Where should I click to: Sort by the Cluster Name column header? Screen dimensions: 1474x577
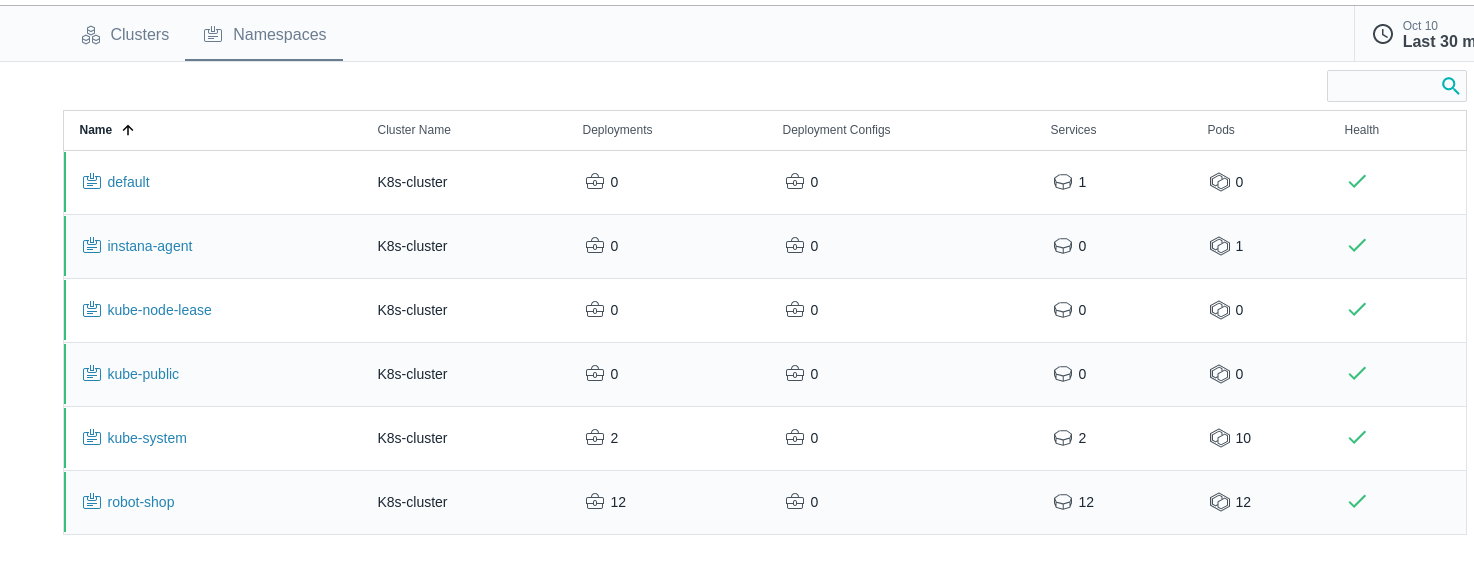point(414,130)
